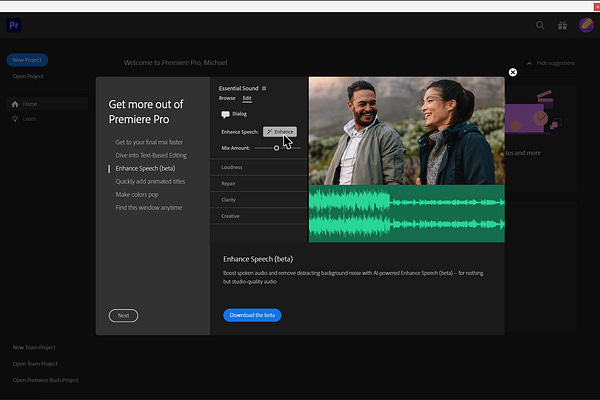This screenshot has width=600, height=400.
Task: Select Find this window anytime
Action: pos(149,207)
